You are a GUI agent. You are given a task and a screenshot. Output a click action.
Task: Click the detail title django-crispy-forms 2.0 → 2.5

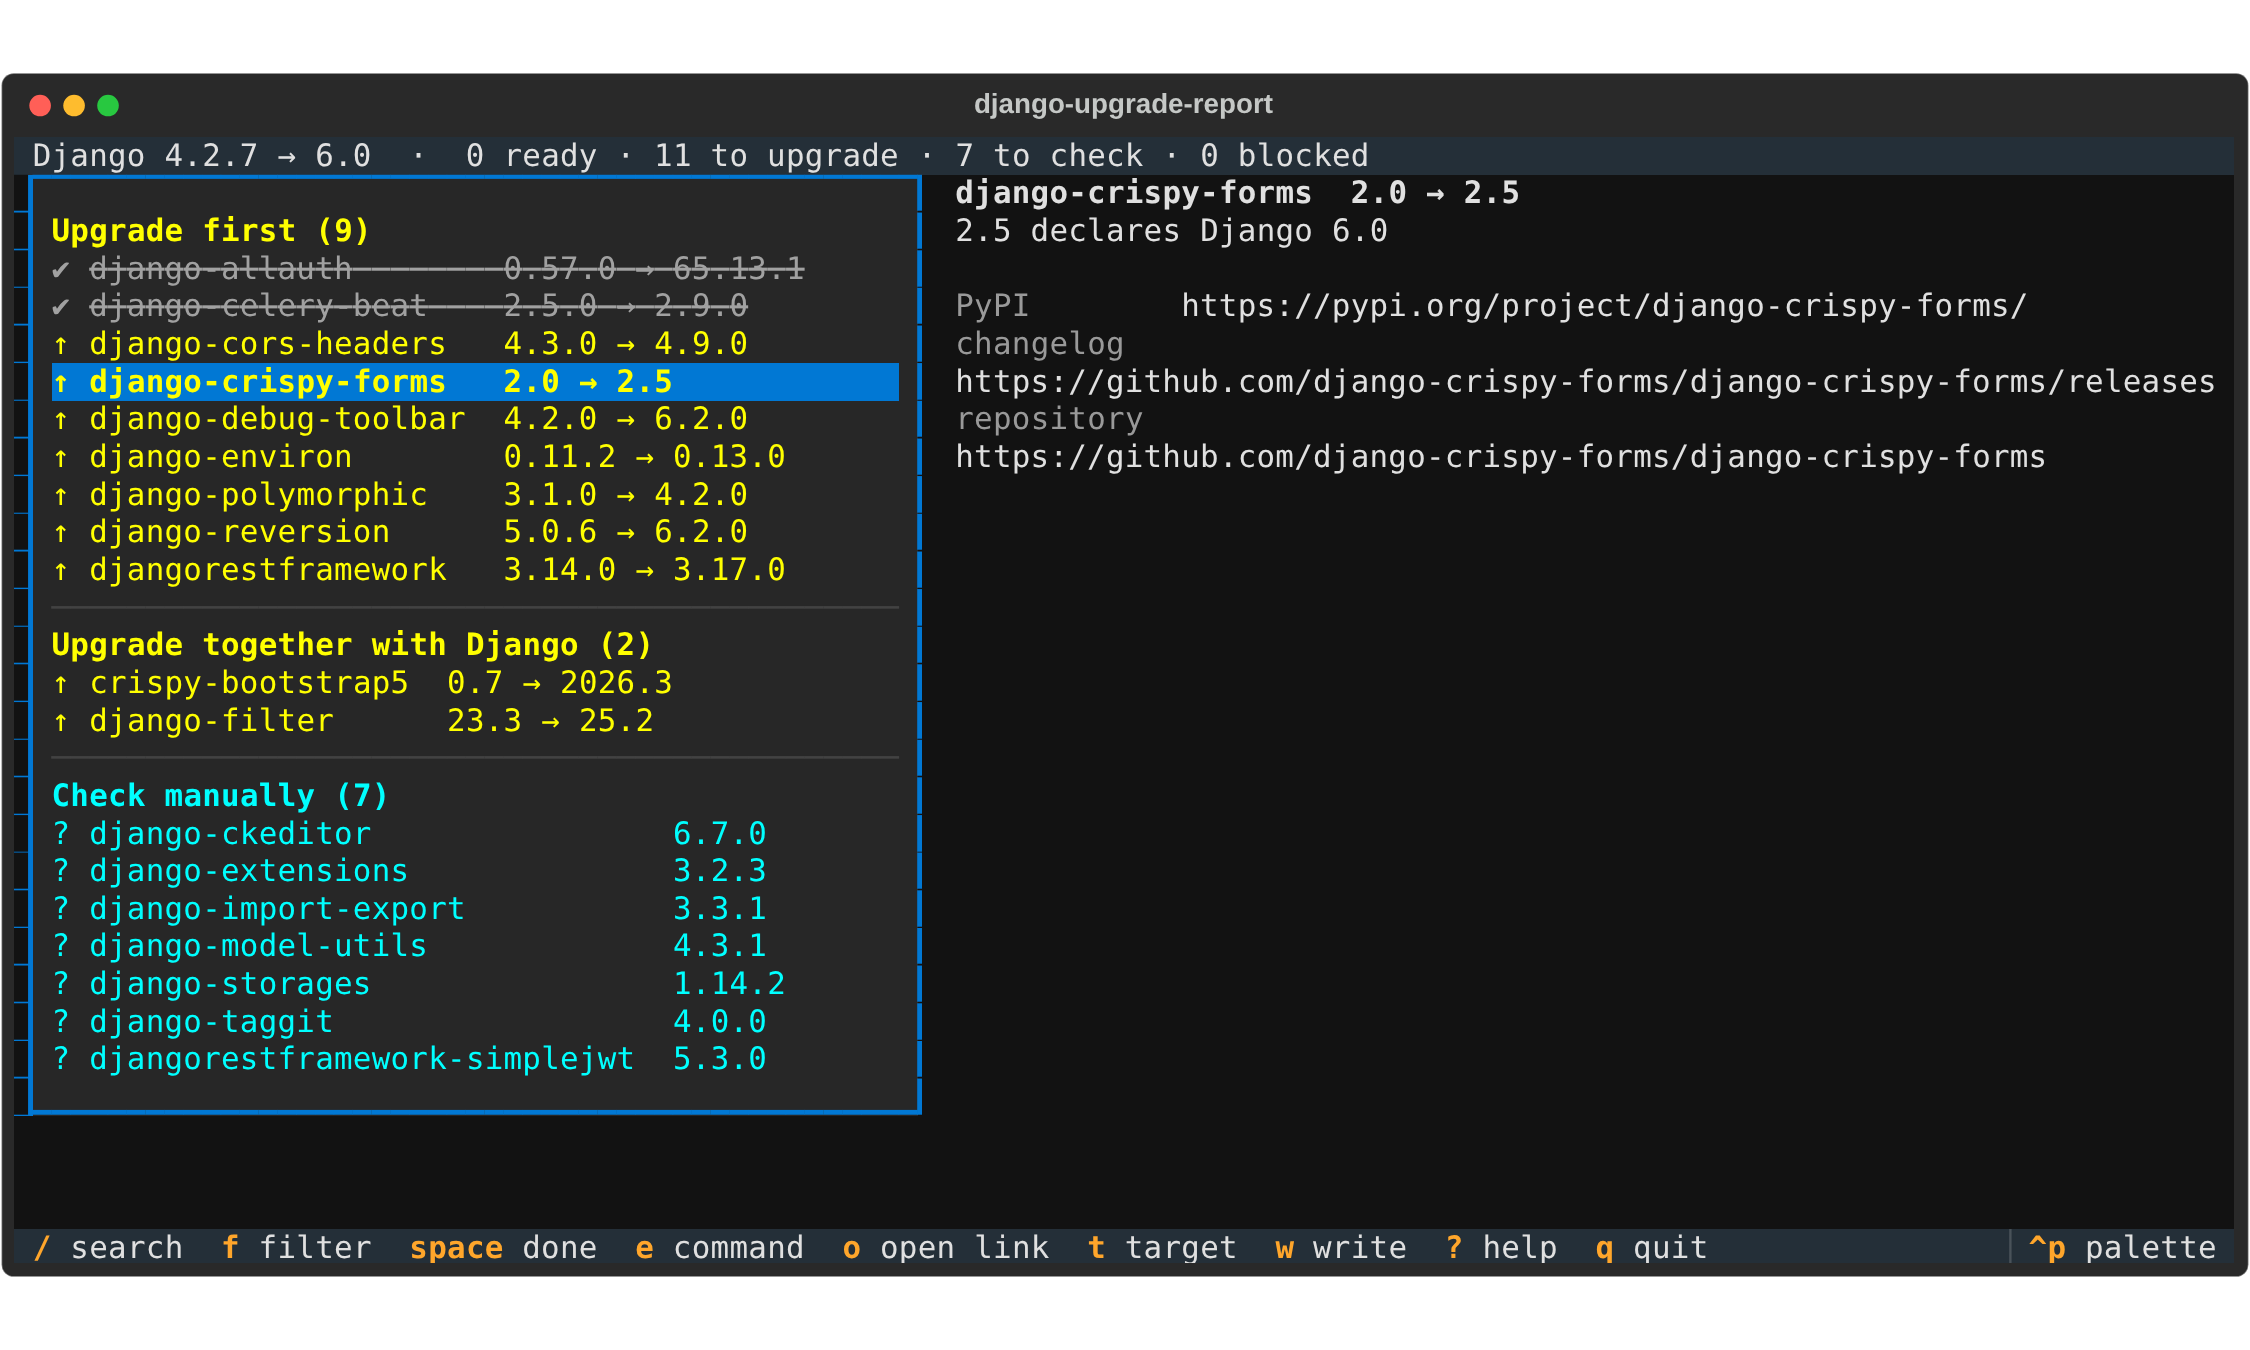[x=1237, y=193]
